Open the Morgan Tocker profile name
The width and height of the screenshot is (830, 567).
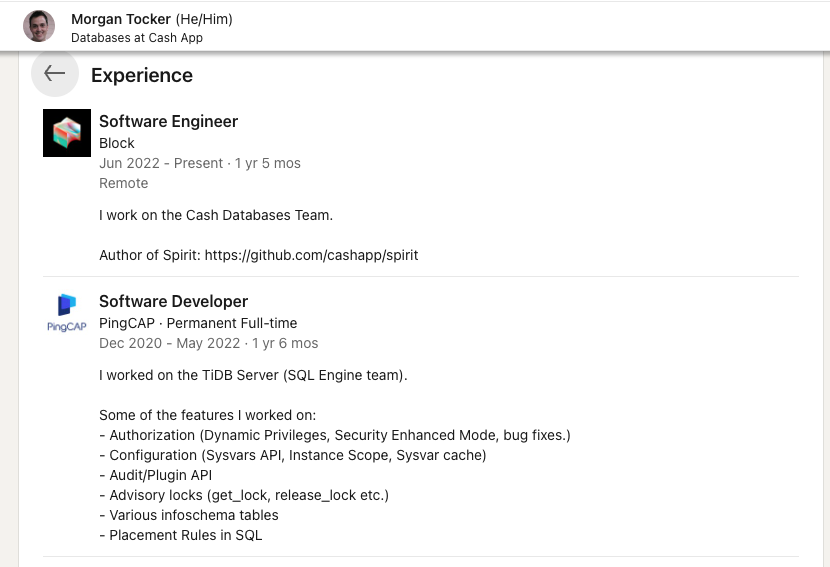click(x=121, y=19)
